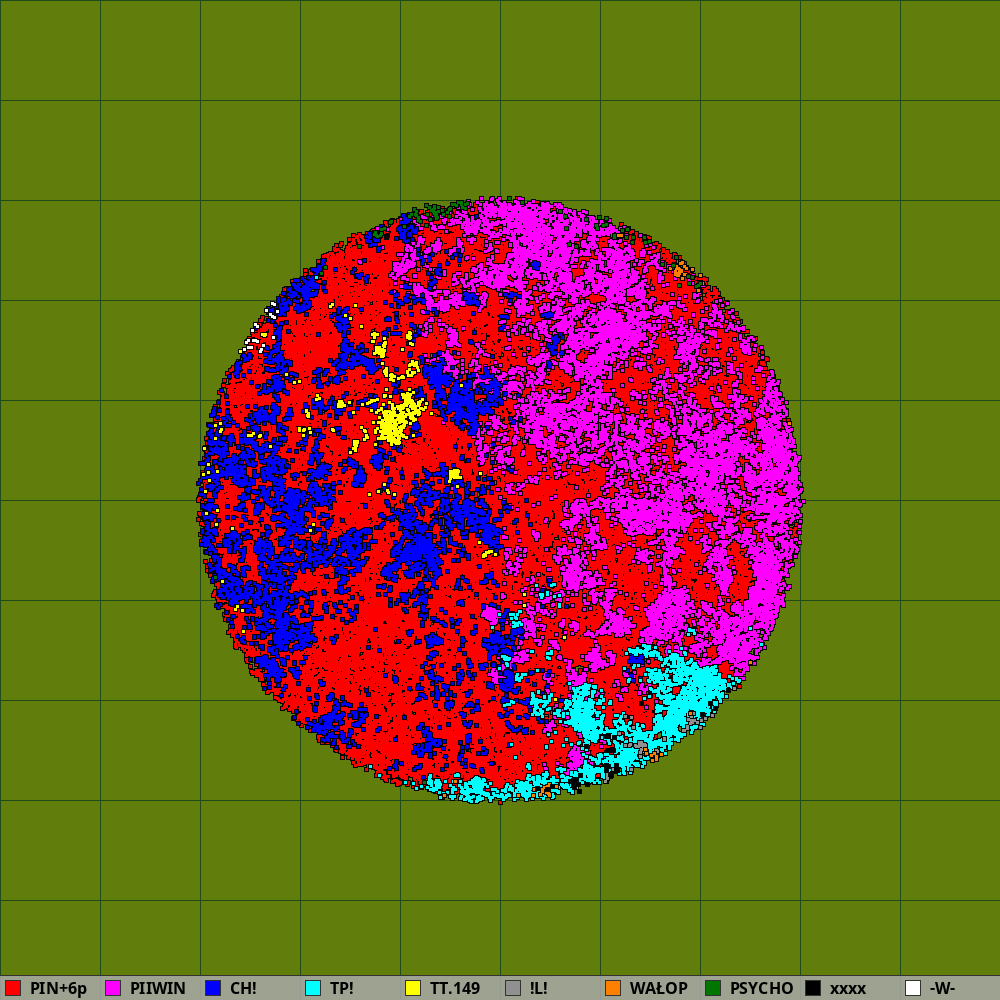Select the !L! legend label
1000x1000 pixels.
(538, 989)
